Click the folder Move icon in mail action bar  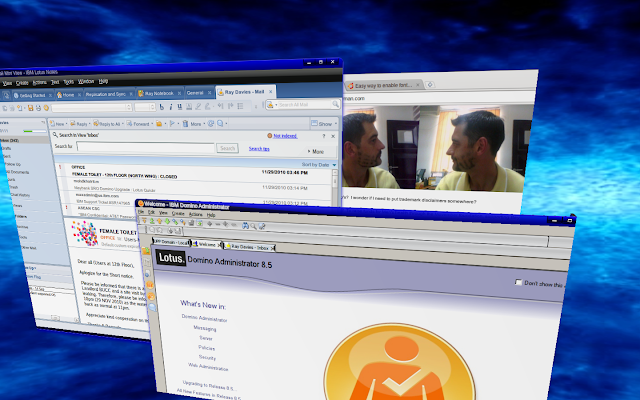coord(159,124)
